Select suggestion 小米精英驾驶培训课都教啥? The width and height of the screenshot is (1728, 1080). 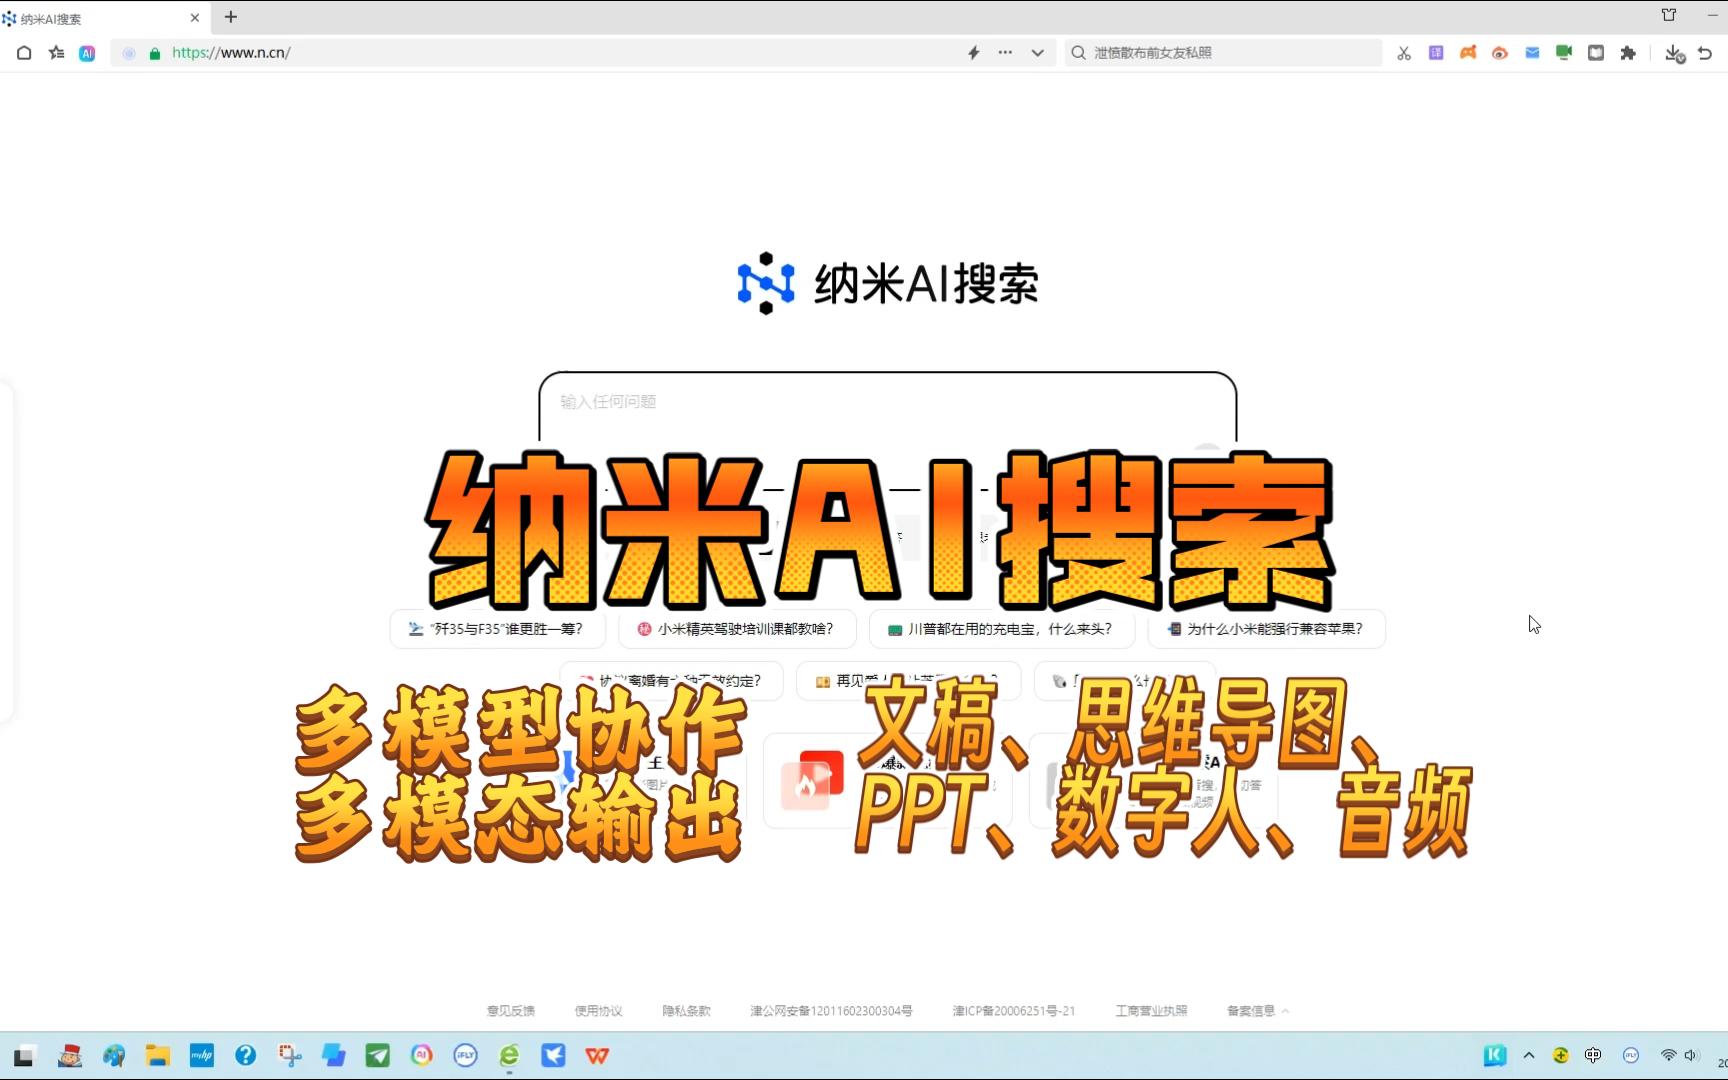pyautogui.click(x=737, y=629)
